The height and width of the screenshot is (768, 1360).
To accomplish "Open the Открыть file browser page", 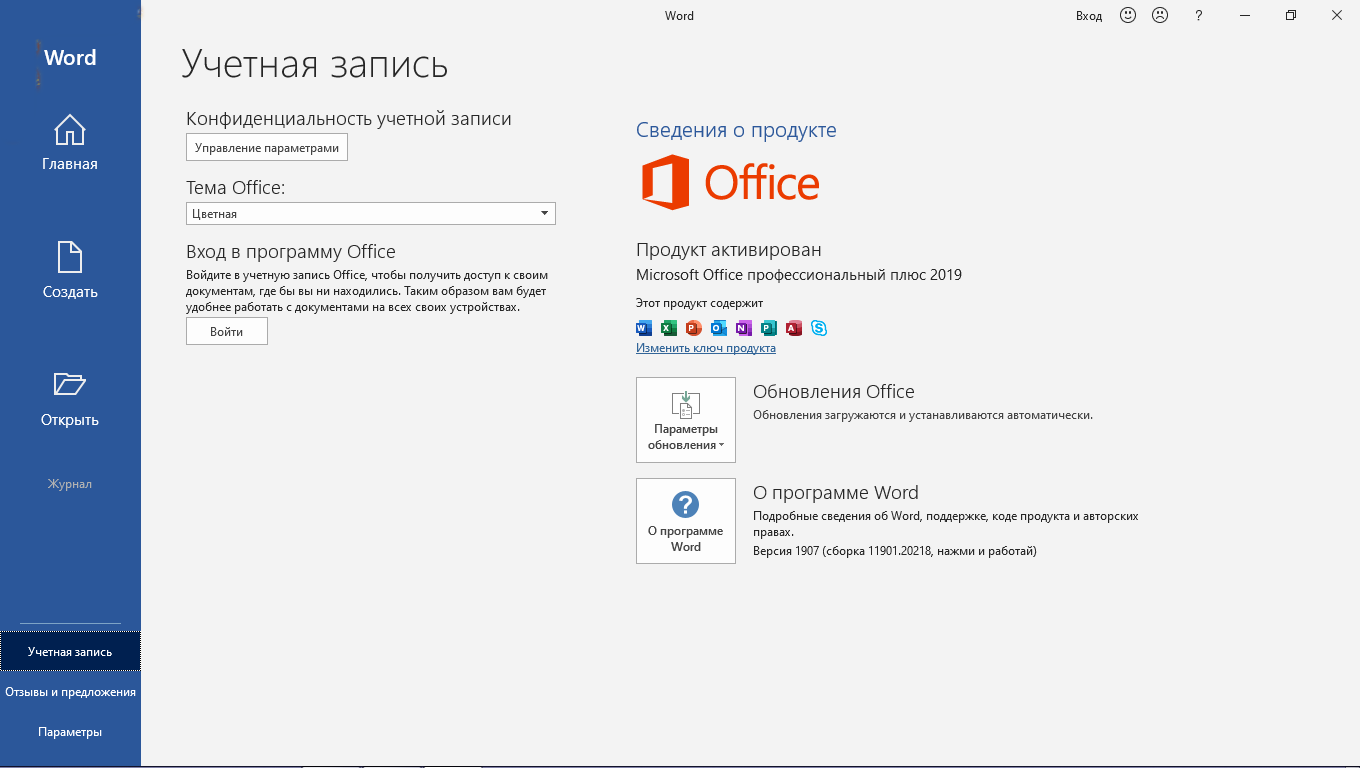I will click(x=70, y=399).
